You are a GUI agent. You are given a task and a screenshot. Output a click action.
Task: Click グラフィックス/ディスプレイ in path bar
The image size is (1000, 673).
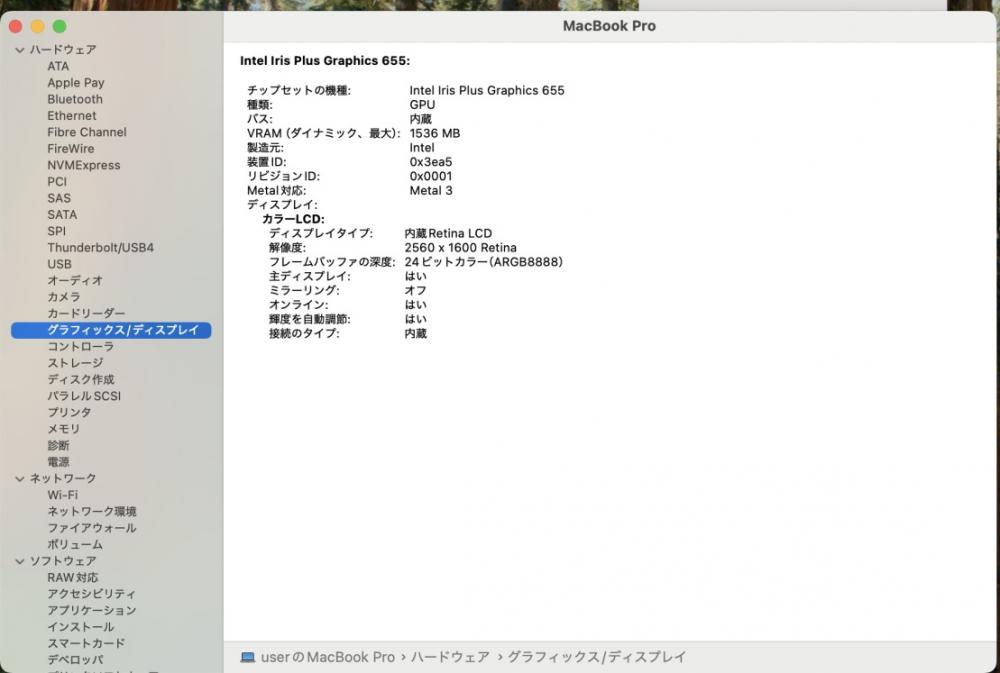597,657
